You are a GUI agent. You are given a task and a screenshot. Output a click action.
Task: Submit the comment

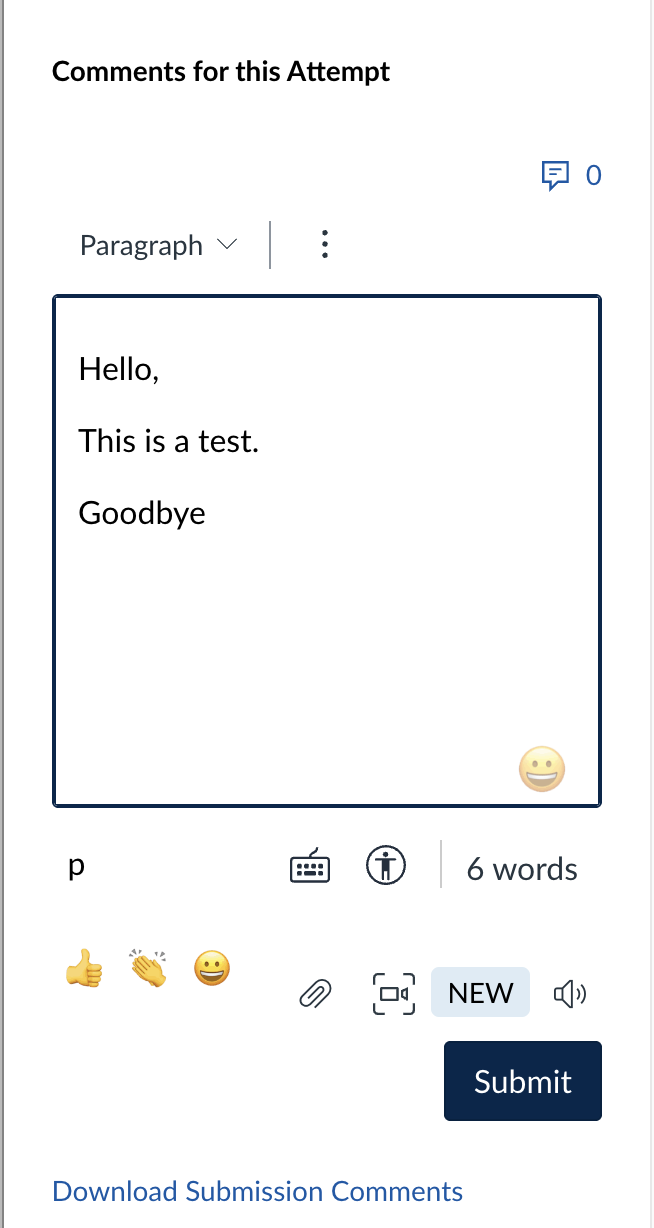click(x=522, y=1081)
